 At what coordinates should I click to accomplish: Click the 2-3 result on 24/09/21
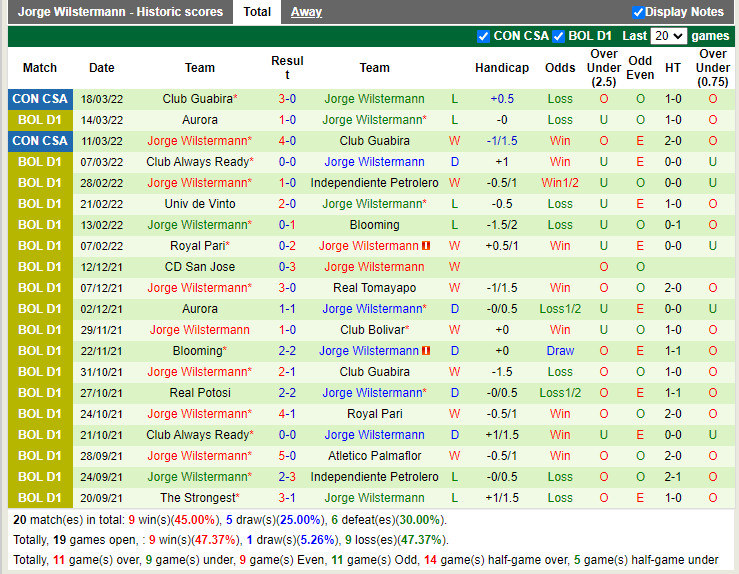287,477
